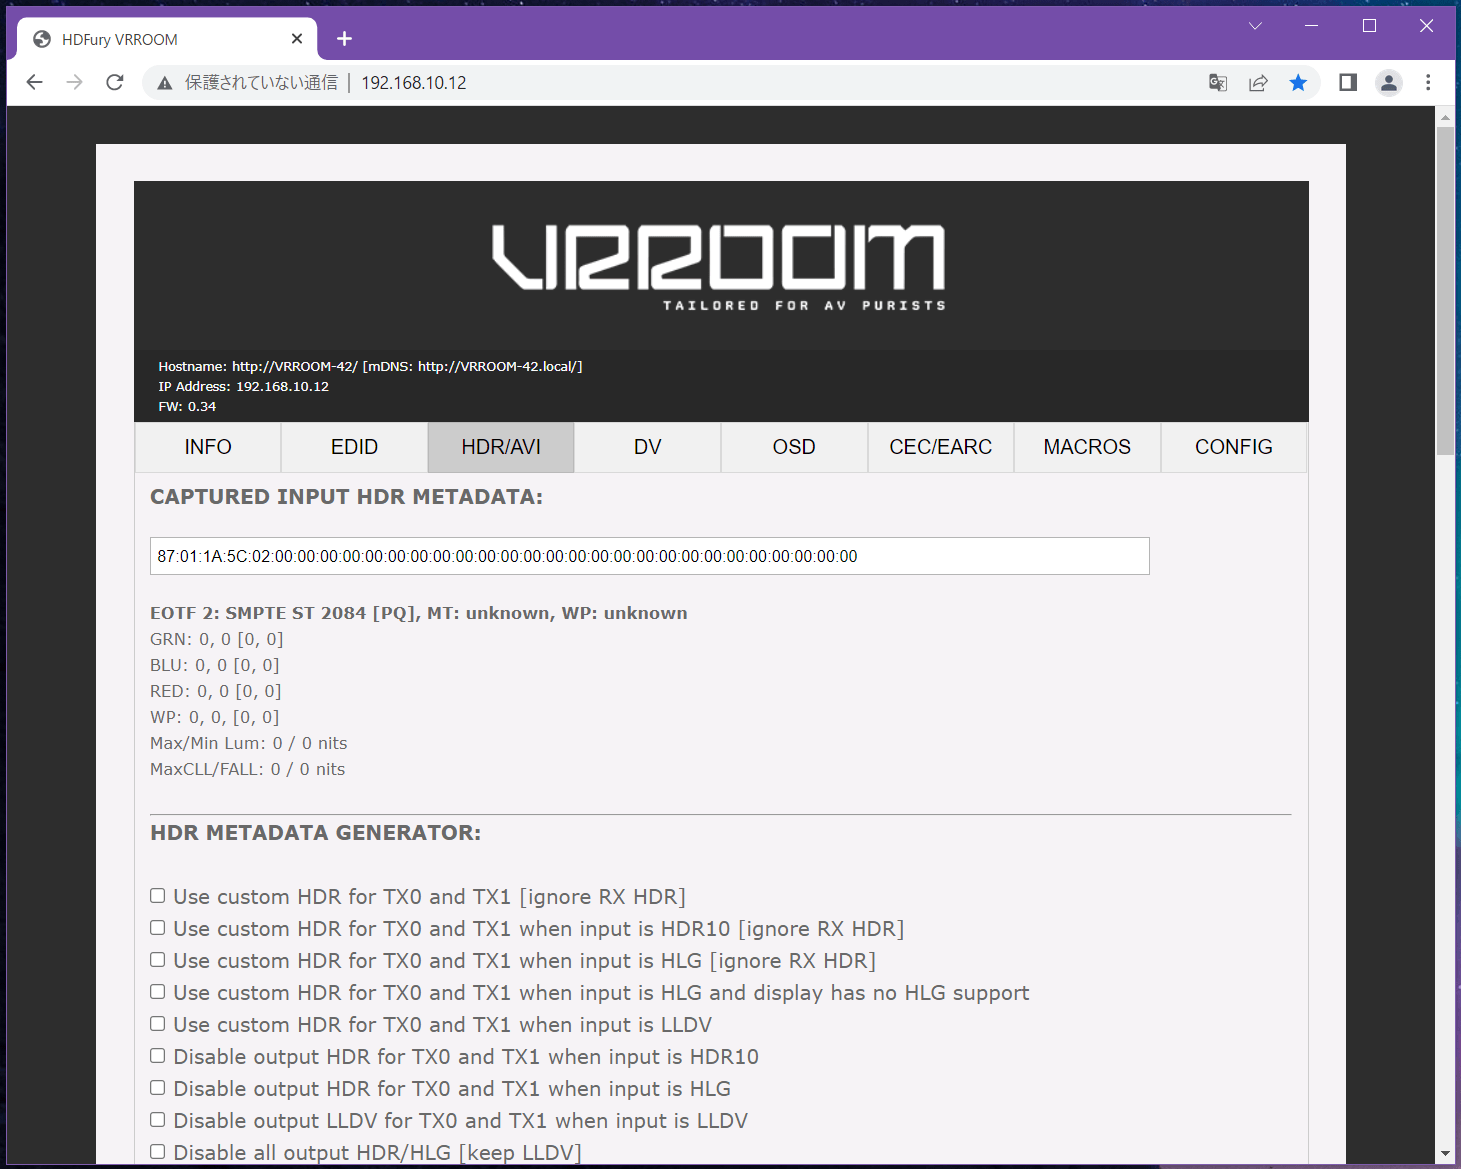This screenshot has width=1461, height=1169.
Task: Open the Chrome three-dot menu
Action: click(x=1428, y=82)
